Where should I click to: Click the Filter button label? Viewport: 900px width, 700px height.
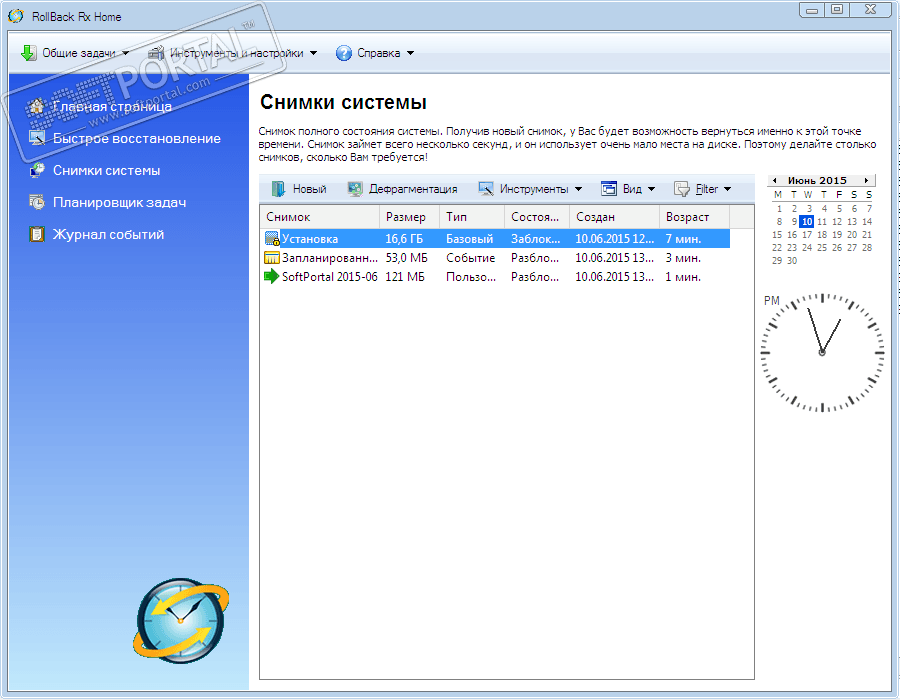point(707,189)
